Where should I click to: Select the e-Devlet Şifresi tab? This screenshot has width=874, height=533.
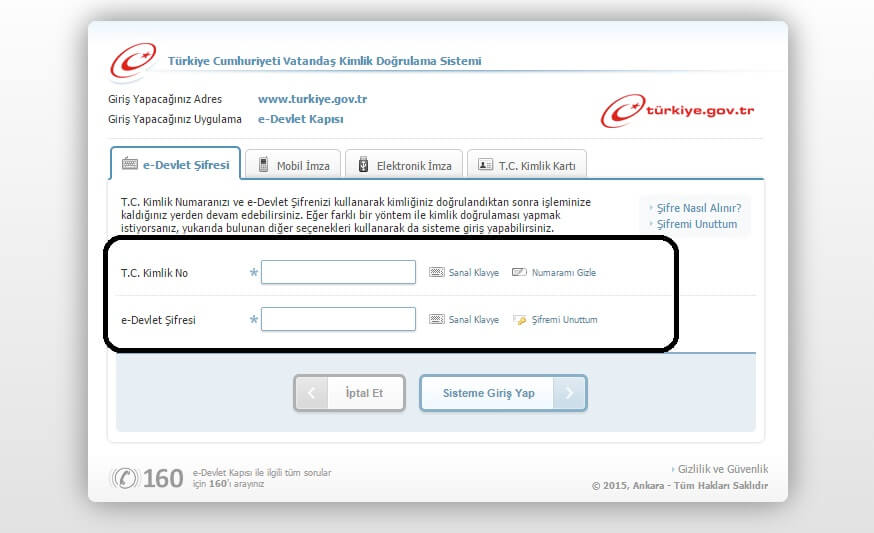tap(175, 164)
